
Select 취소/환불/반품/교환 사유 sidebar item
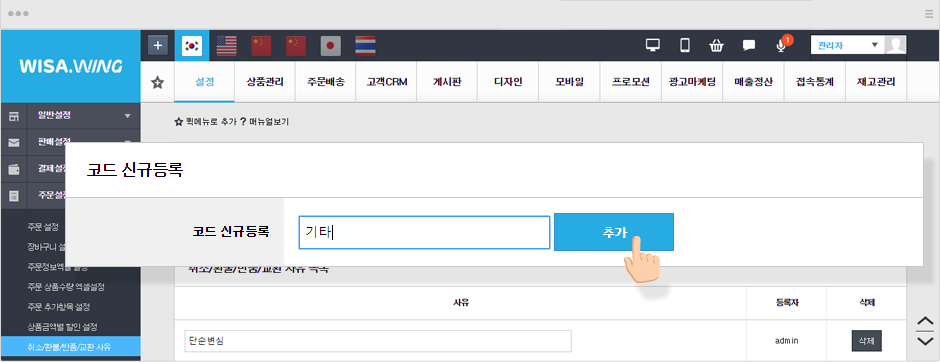coord(70,346)
